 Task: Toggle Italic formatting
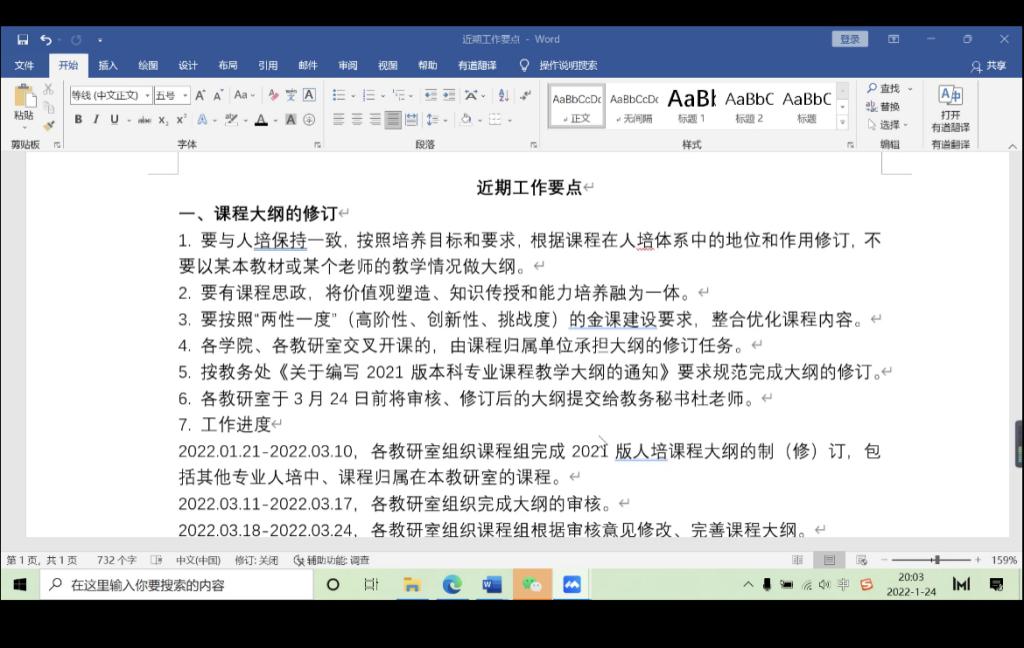tap(96, 120)
